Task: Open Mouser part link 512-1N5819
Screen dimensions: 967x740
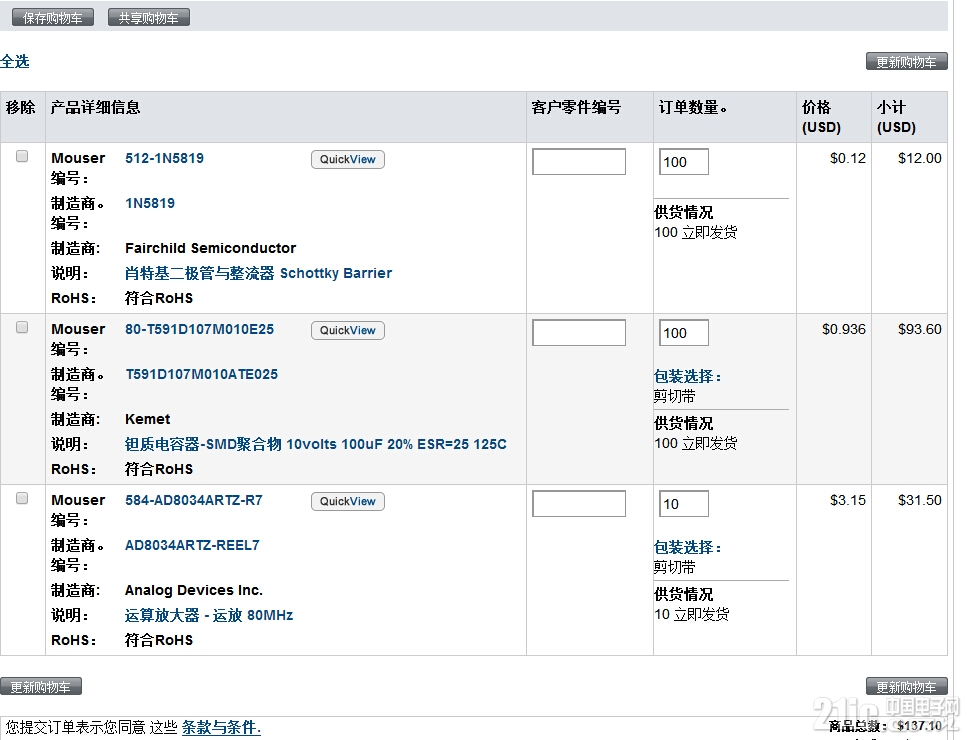Action: 164,158
